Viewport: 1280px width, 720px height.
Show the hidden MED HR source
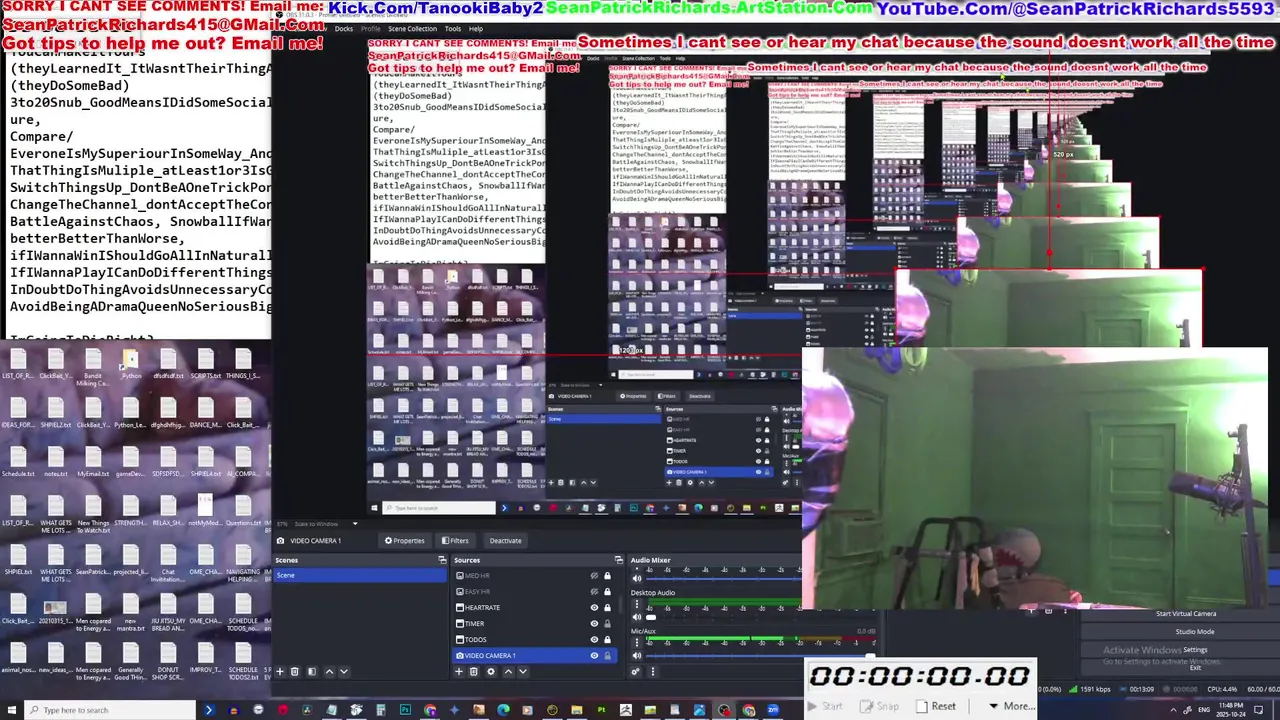(x=594, y=576)
